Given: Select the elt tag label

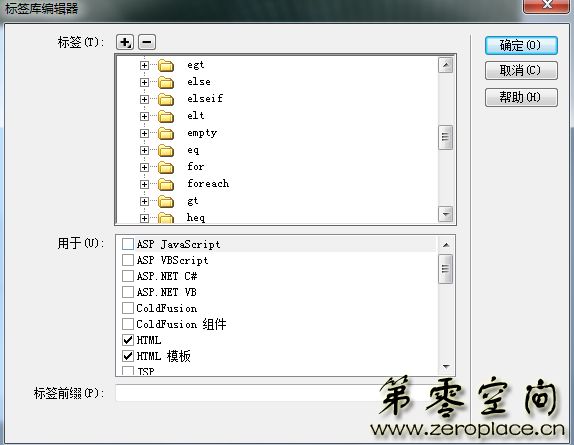Looking at the screenshot, I should click(x=195, y=116).
